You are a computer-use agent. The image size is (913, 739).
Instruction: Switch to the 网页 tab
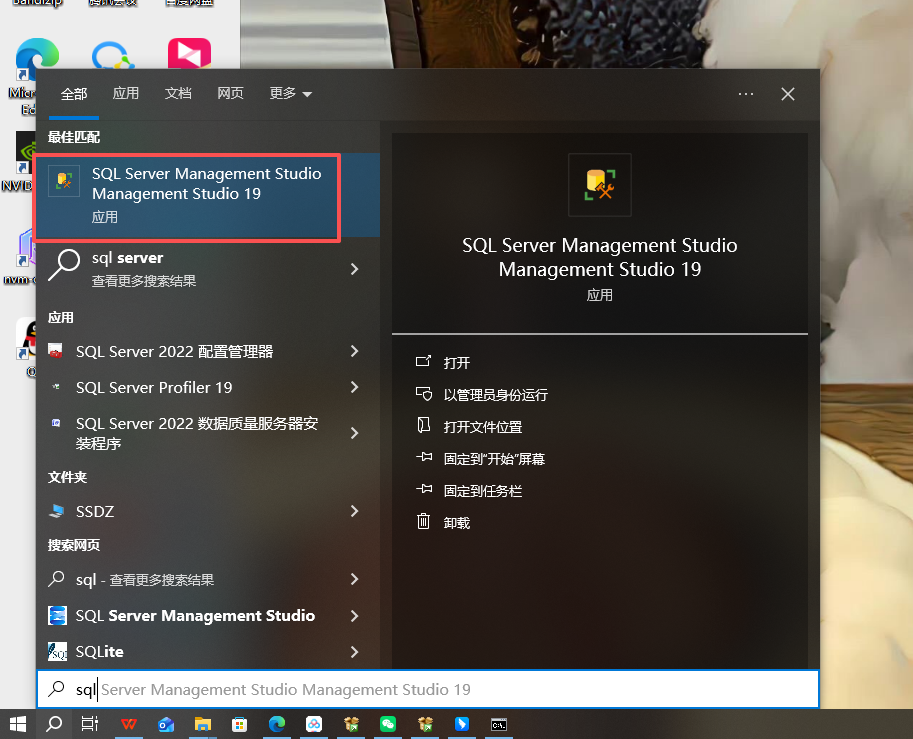[231, 93]
